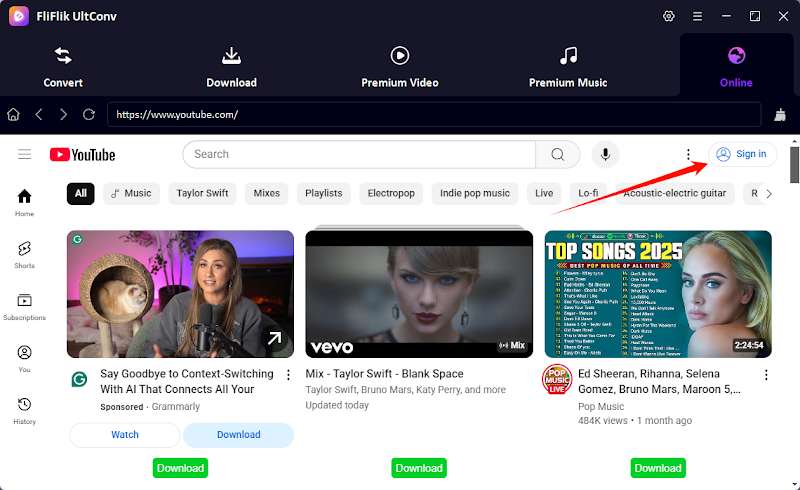The height and width of the screenshot is (490, 800).
Task: Select the Acoustic-electric guitar chip
Action: [x=674, y=193]
